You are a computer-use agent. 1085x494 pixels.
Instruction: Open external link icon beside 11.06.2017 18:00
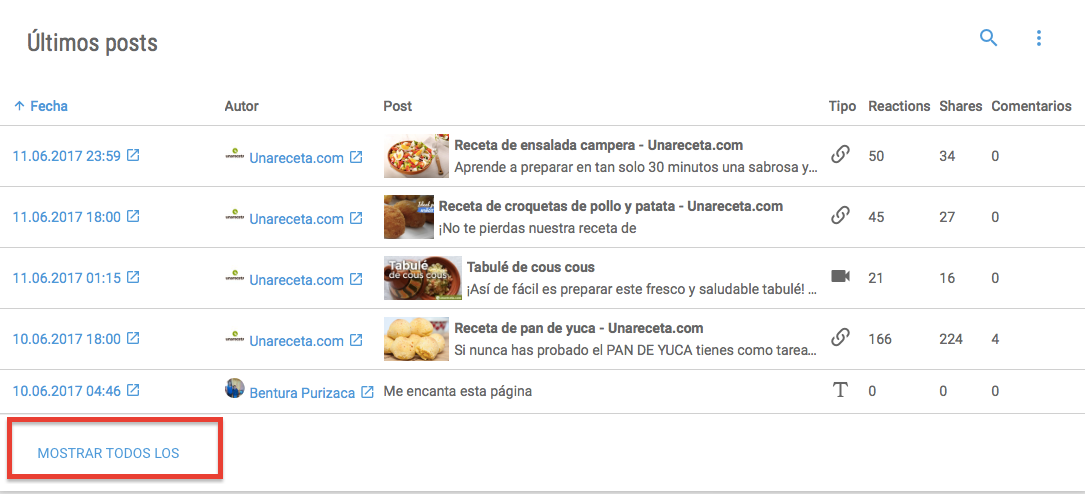[133, 217]
